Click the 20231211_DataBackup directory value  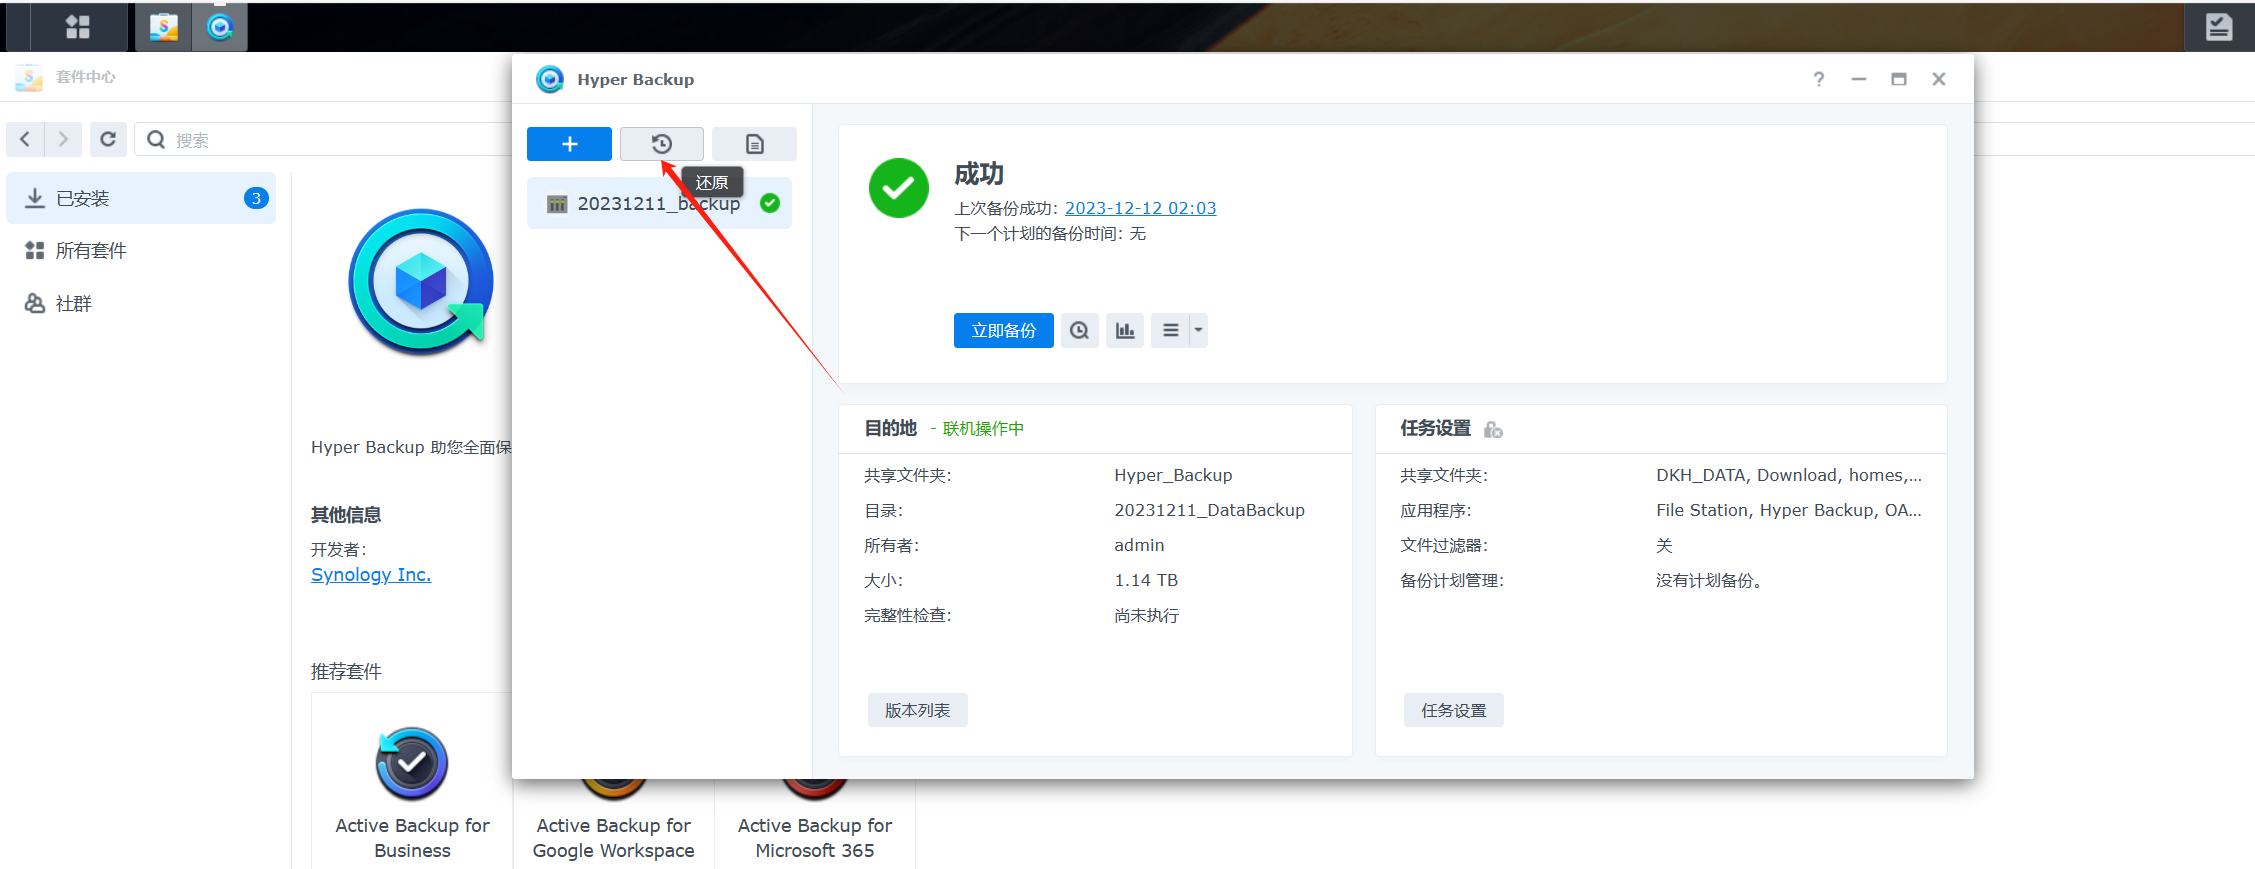(x=1209, y=510)
